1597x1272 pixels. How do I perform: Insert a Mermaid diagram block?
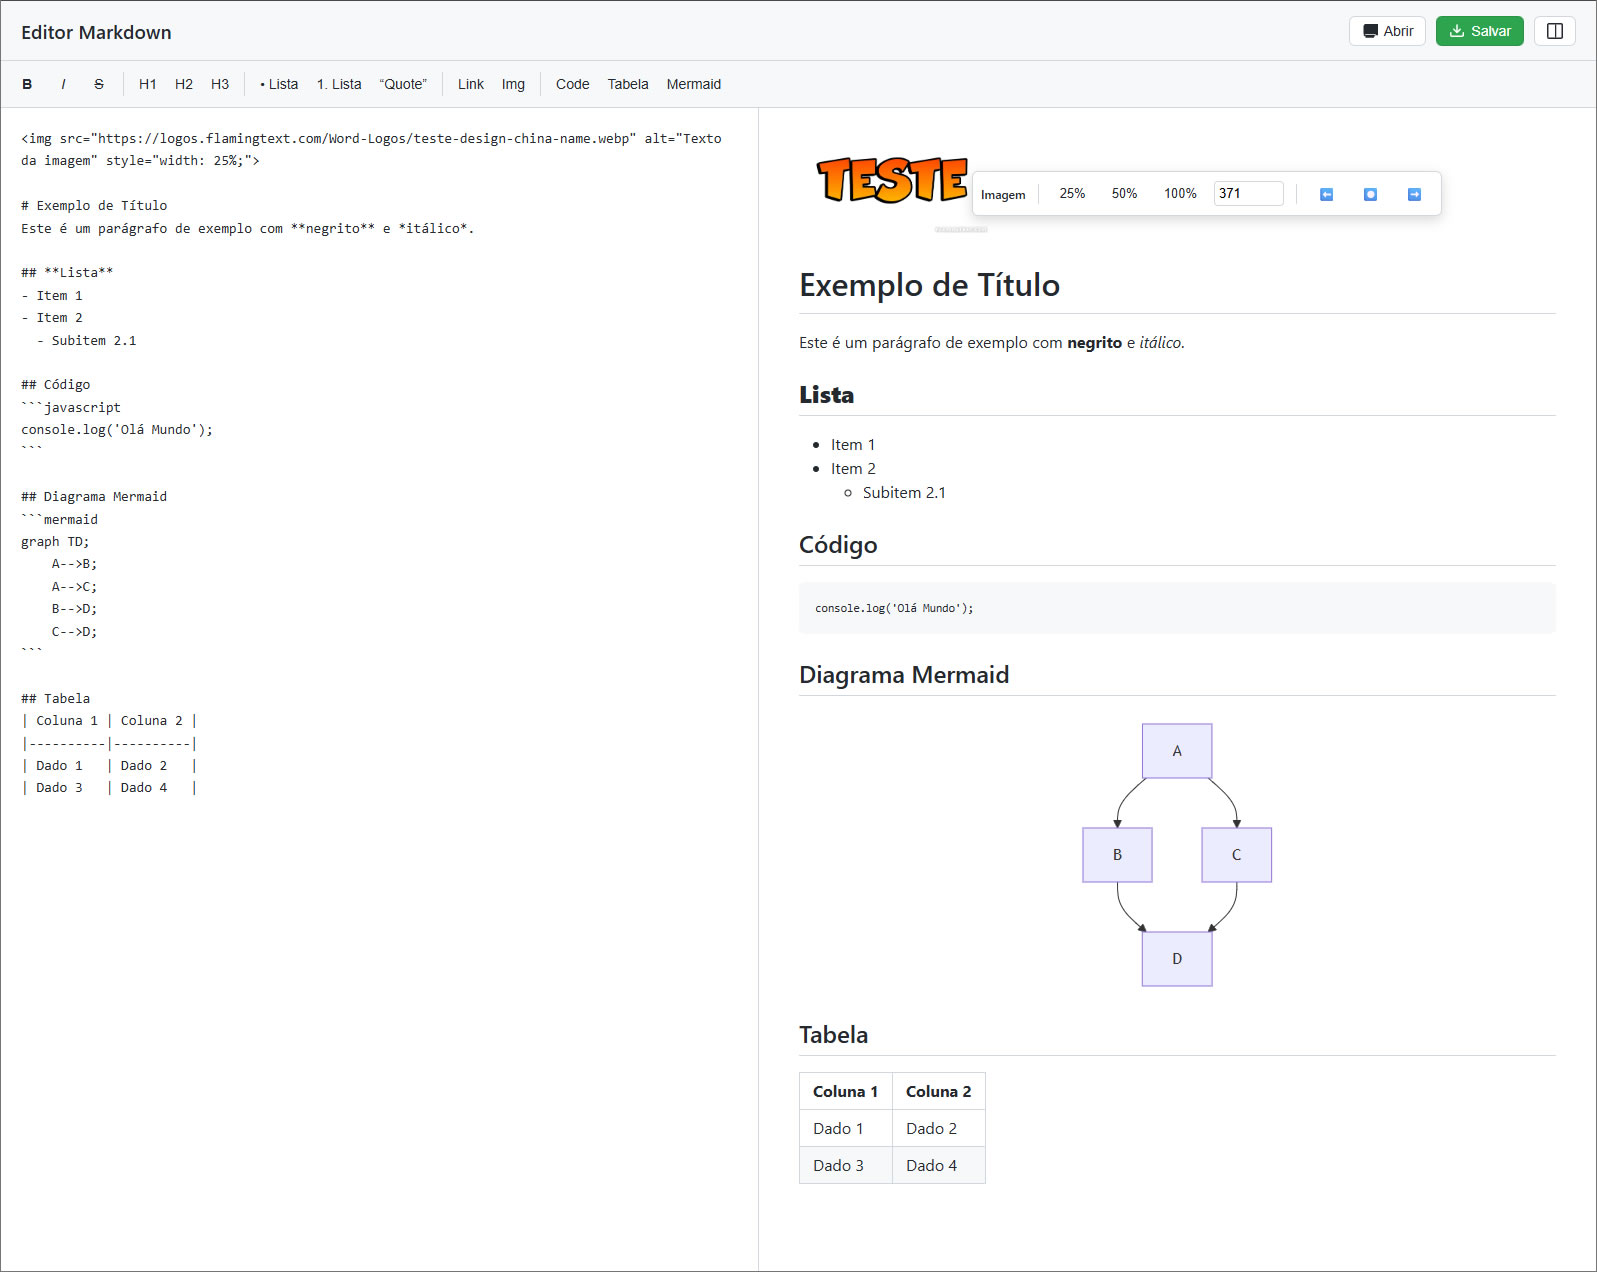[x=694, y=84]
